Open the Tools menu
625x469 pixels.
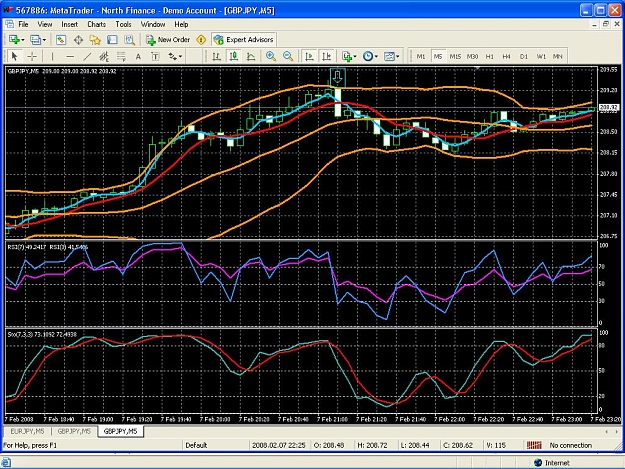click(x=123, y=25)
